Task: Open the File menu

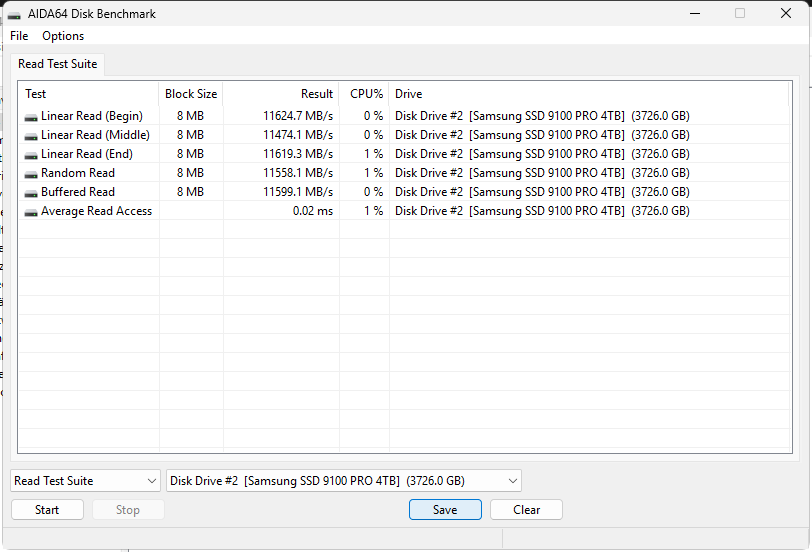Action: [x=19, y=36]
